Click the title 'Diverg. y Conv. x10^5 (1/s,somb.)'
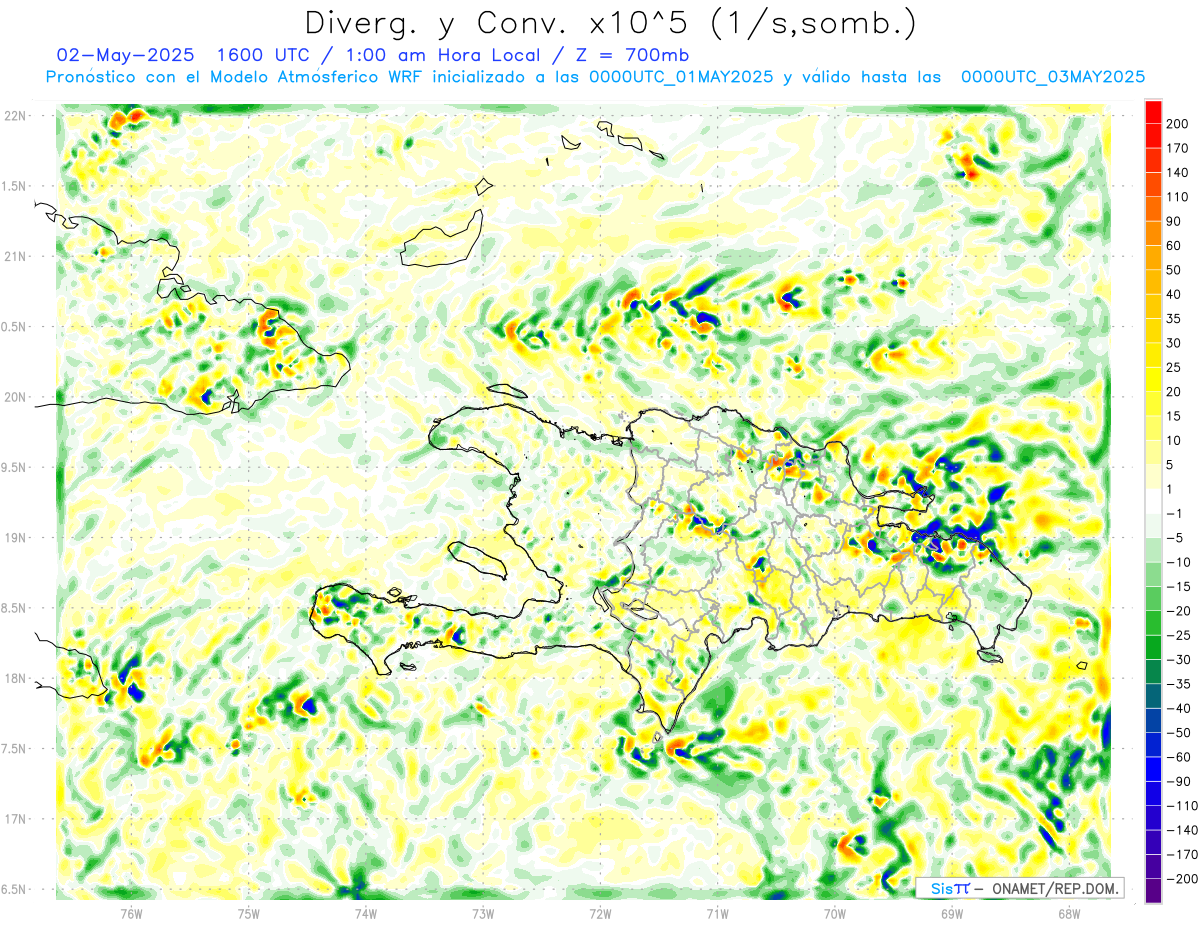Viewport: 1200px width, 927px height. coord(609,23)
